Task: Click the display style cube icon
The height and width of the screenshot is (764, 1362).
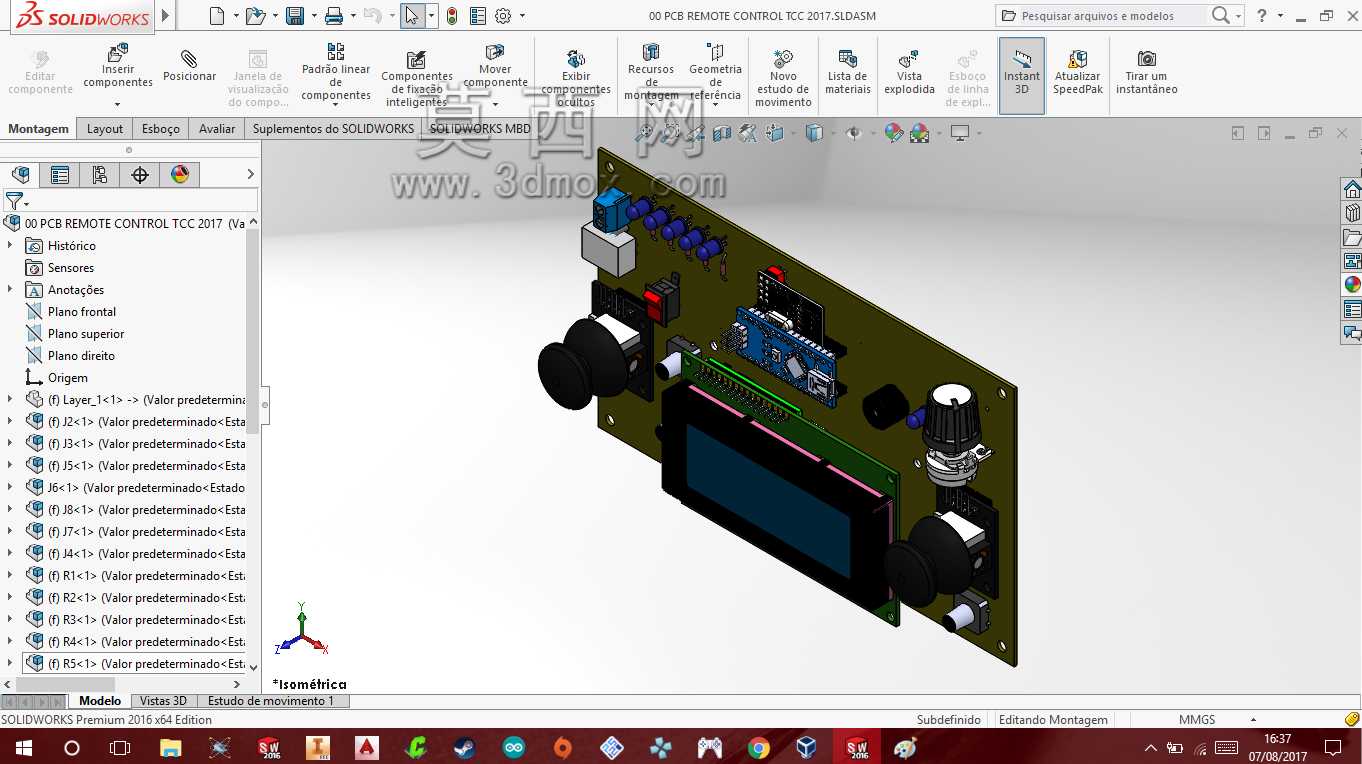Action: pyautogui.click(x=814, y=133)
